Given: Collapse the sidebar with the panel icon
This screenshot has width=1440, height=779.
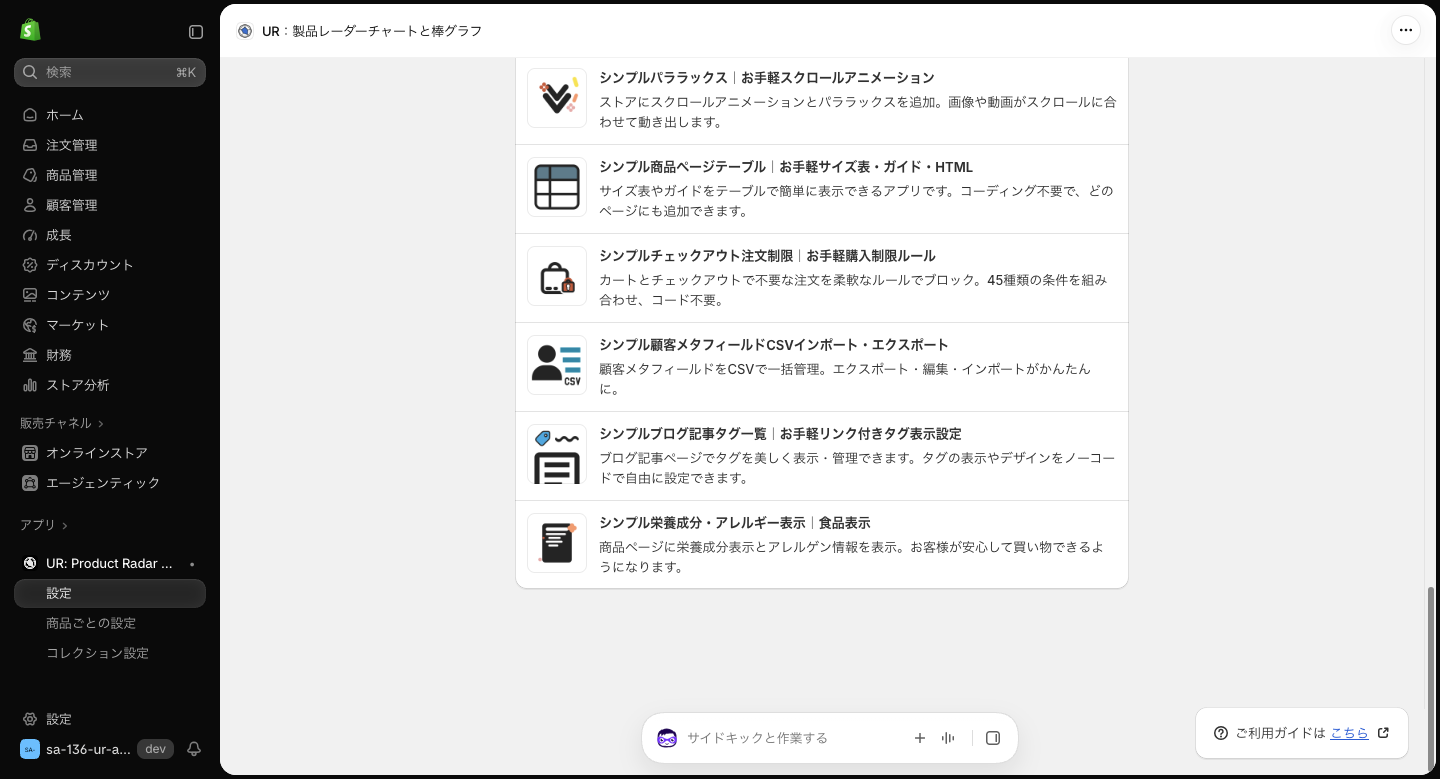Looking at the screenshot, I should tap(196, 32).
